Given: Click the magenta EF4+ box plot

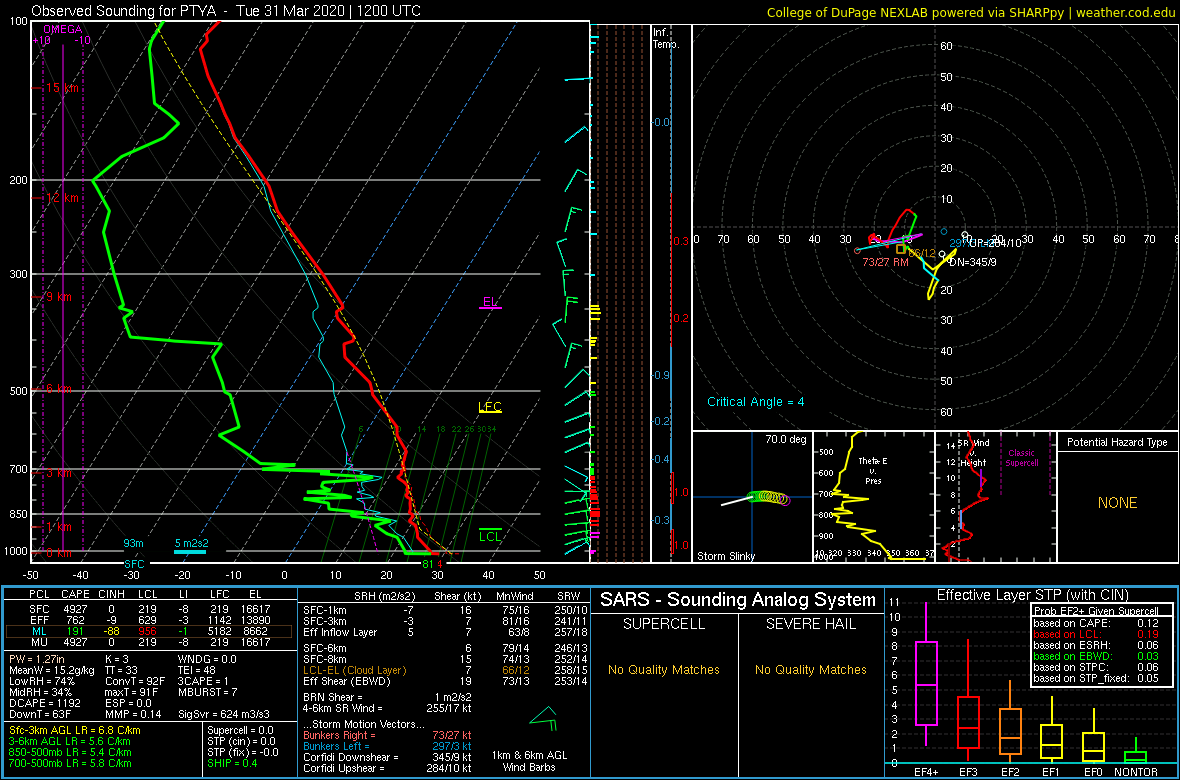Looking at the screenshot, I should (x=925, y=684).
